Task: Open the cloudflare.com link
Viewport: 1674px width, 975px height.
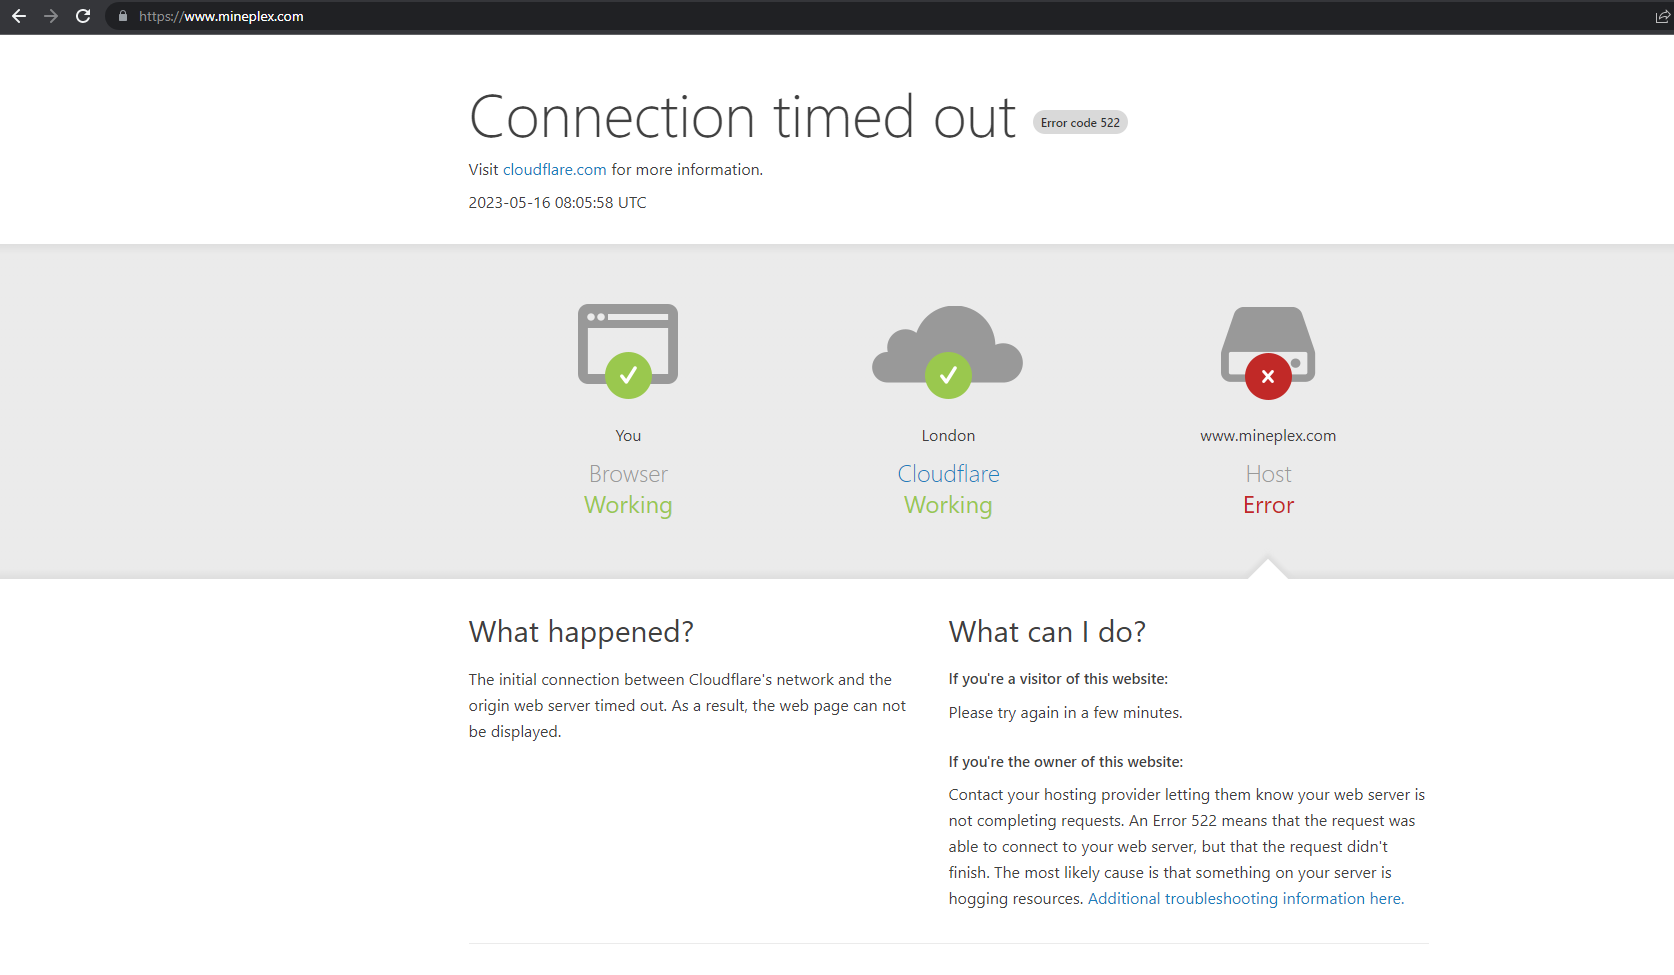Action: [x=554, y=170]
